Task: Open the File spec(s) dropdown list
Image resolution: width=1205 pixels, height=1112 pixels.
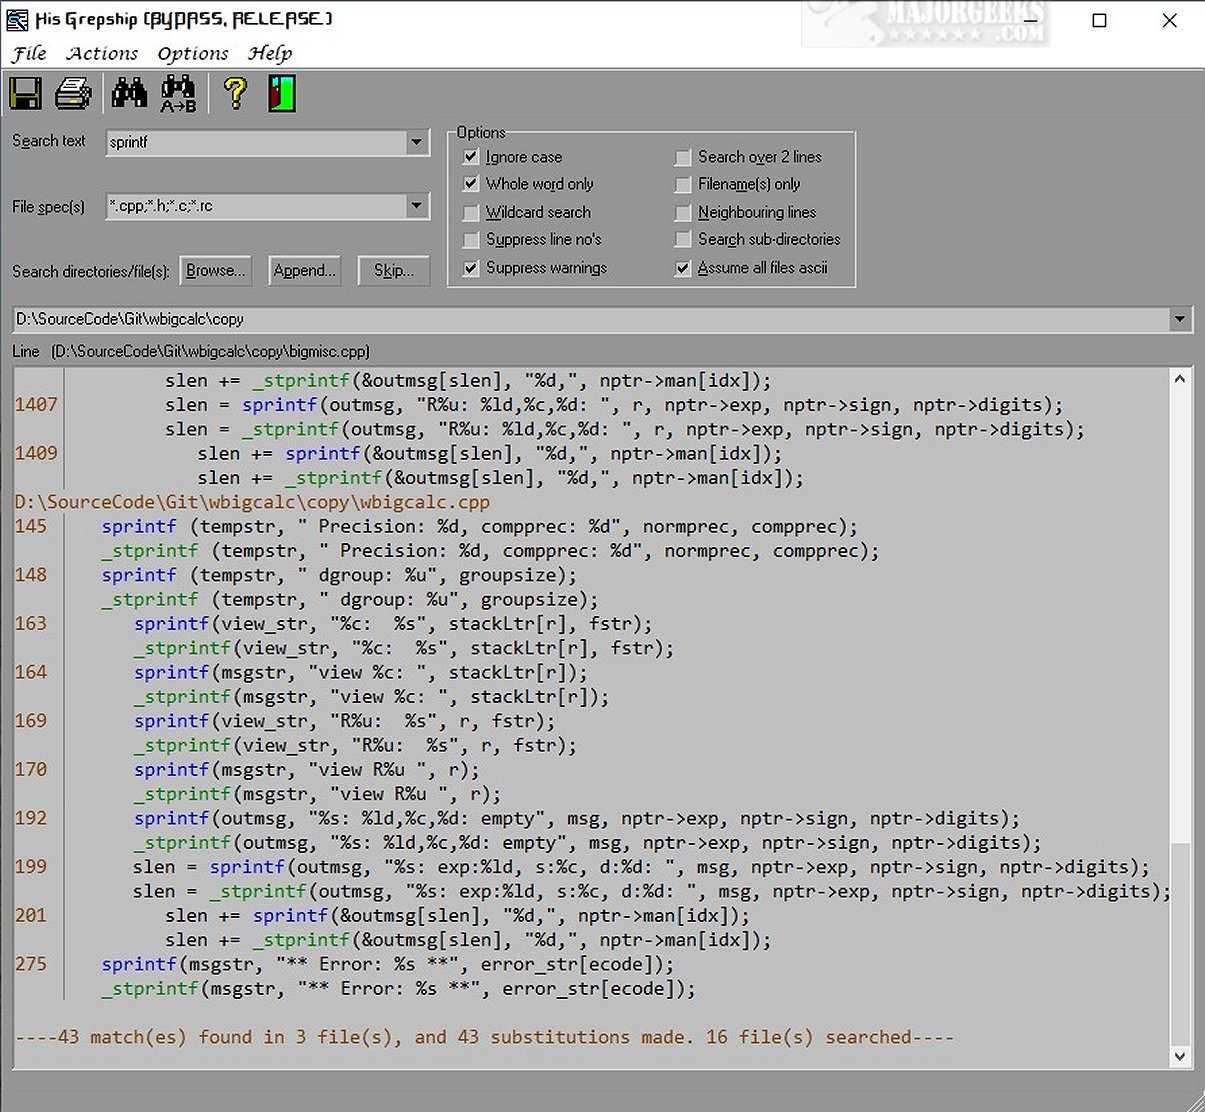Action: click(x=417, y=207)
